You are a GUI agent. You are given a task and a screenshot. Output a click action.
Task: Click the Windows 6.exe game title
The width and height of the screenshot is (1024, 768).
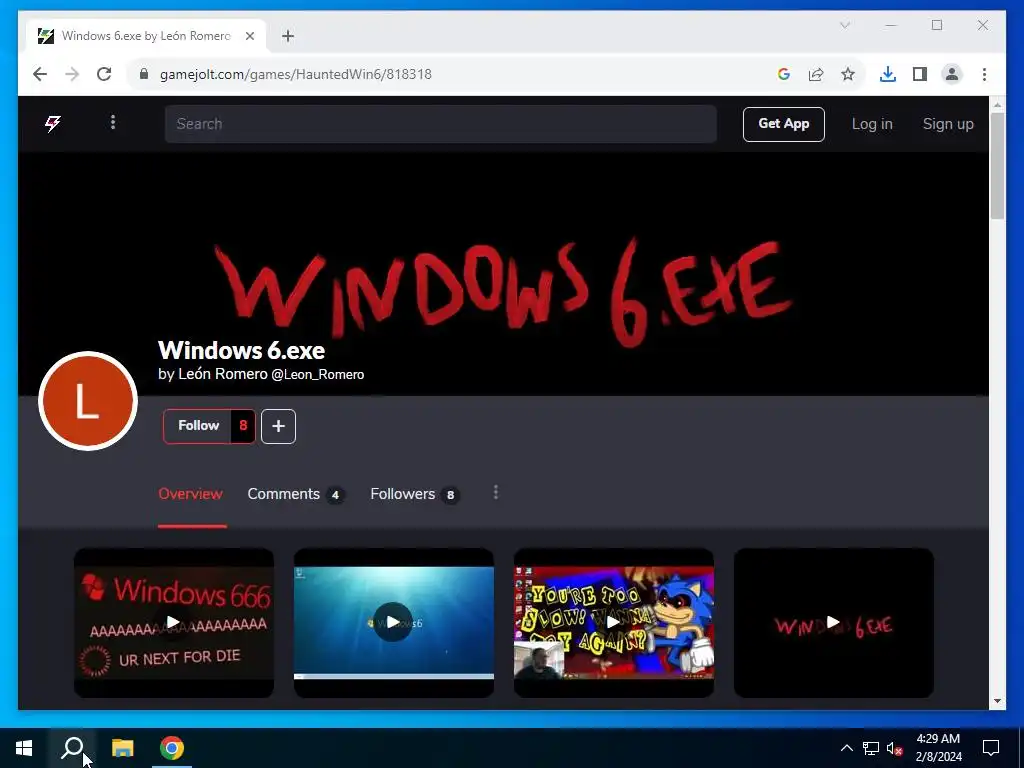click(x=242, y=351)
